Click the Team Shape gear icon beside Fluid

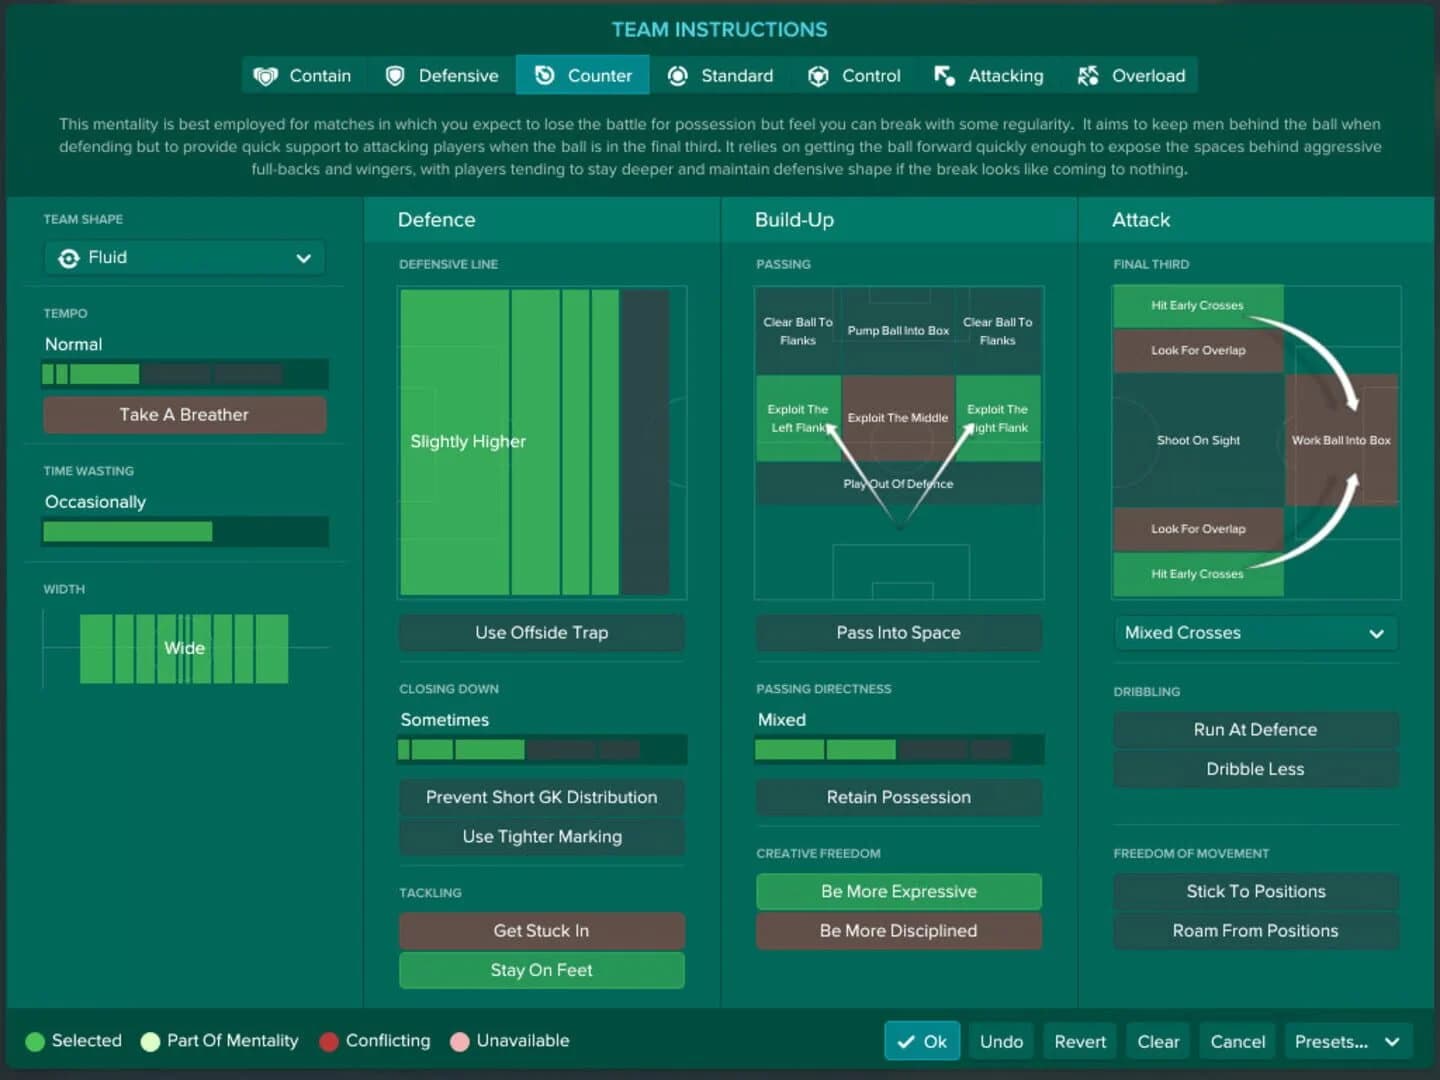pos(68,257)
